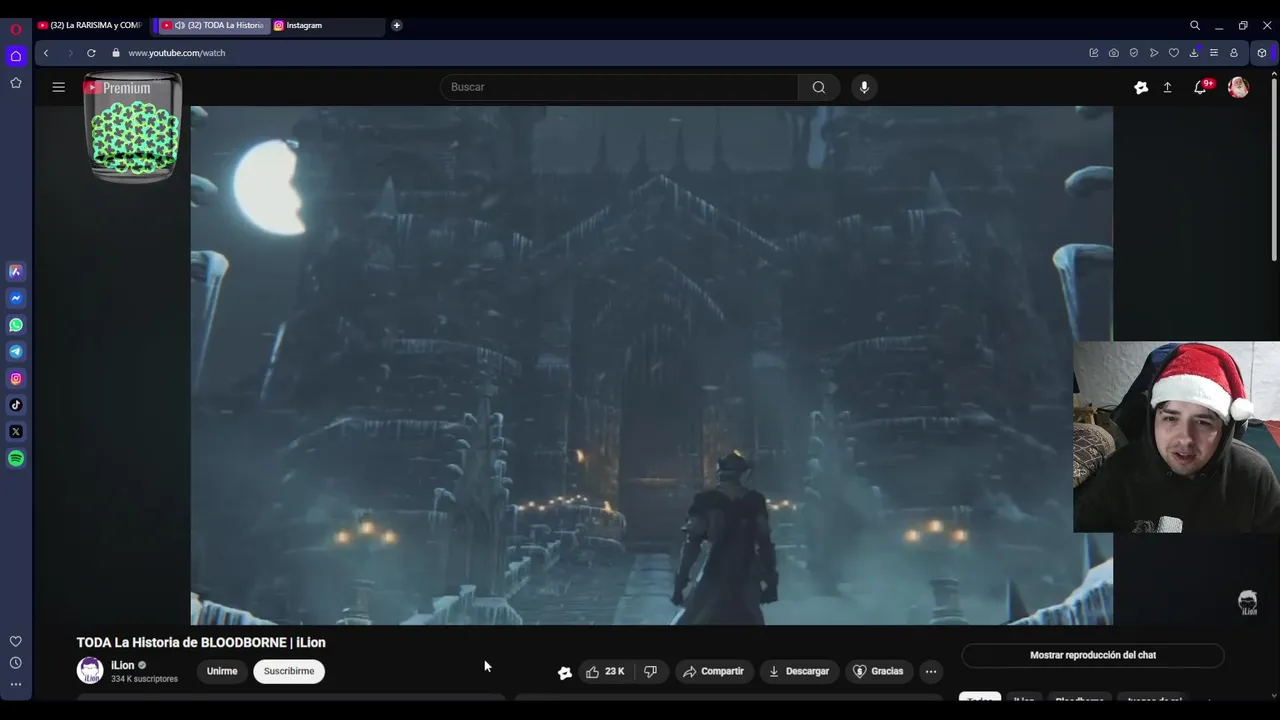
Task: Open Easy Setup sliders icon
Action: [x=1214, y=53]
